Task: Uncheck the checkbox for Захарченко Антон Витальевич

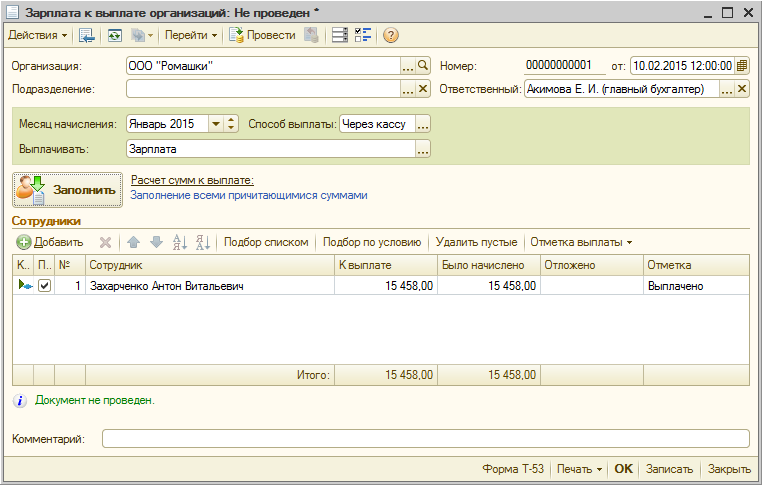Action: coord(44,286)
